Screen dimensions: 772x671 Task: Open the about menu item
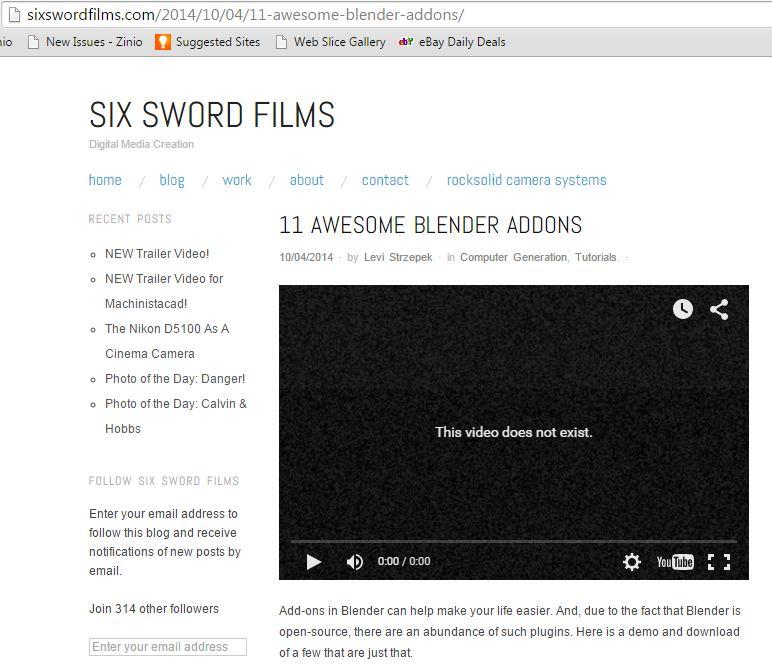(307, 180)
